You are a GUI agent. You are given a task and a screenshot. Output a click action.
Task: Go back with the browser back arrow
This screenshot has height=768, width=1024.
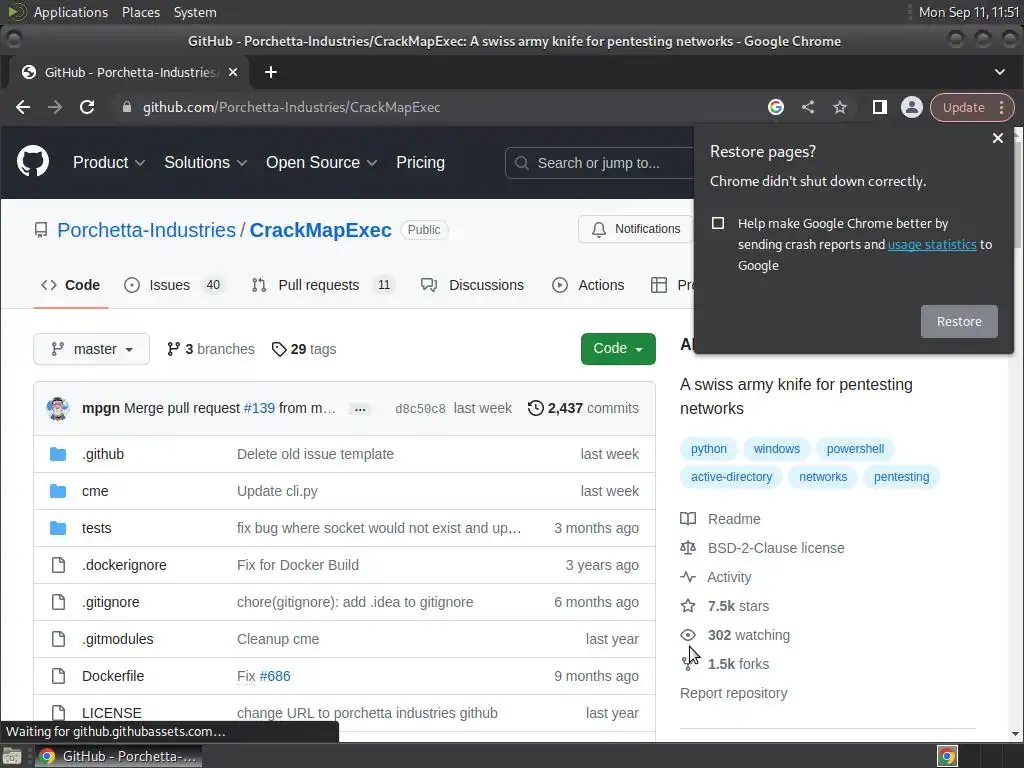click(23, 107)
